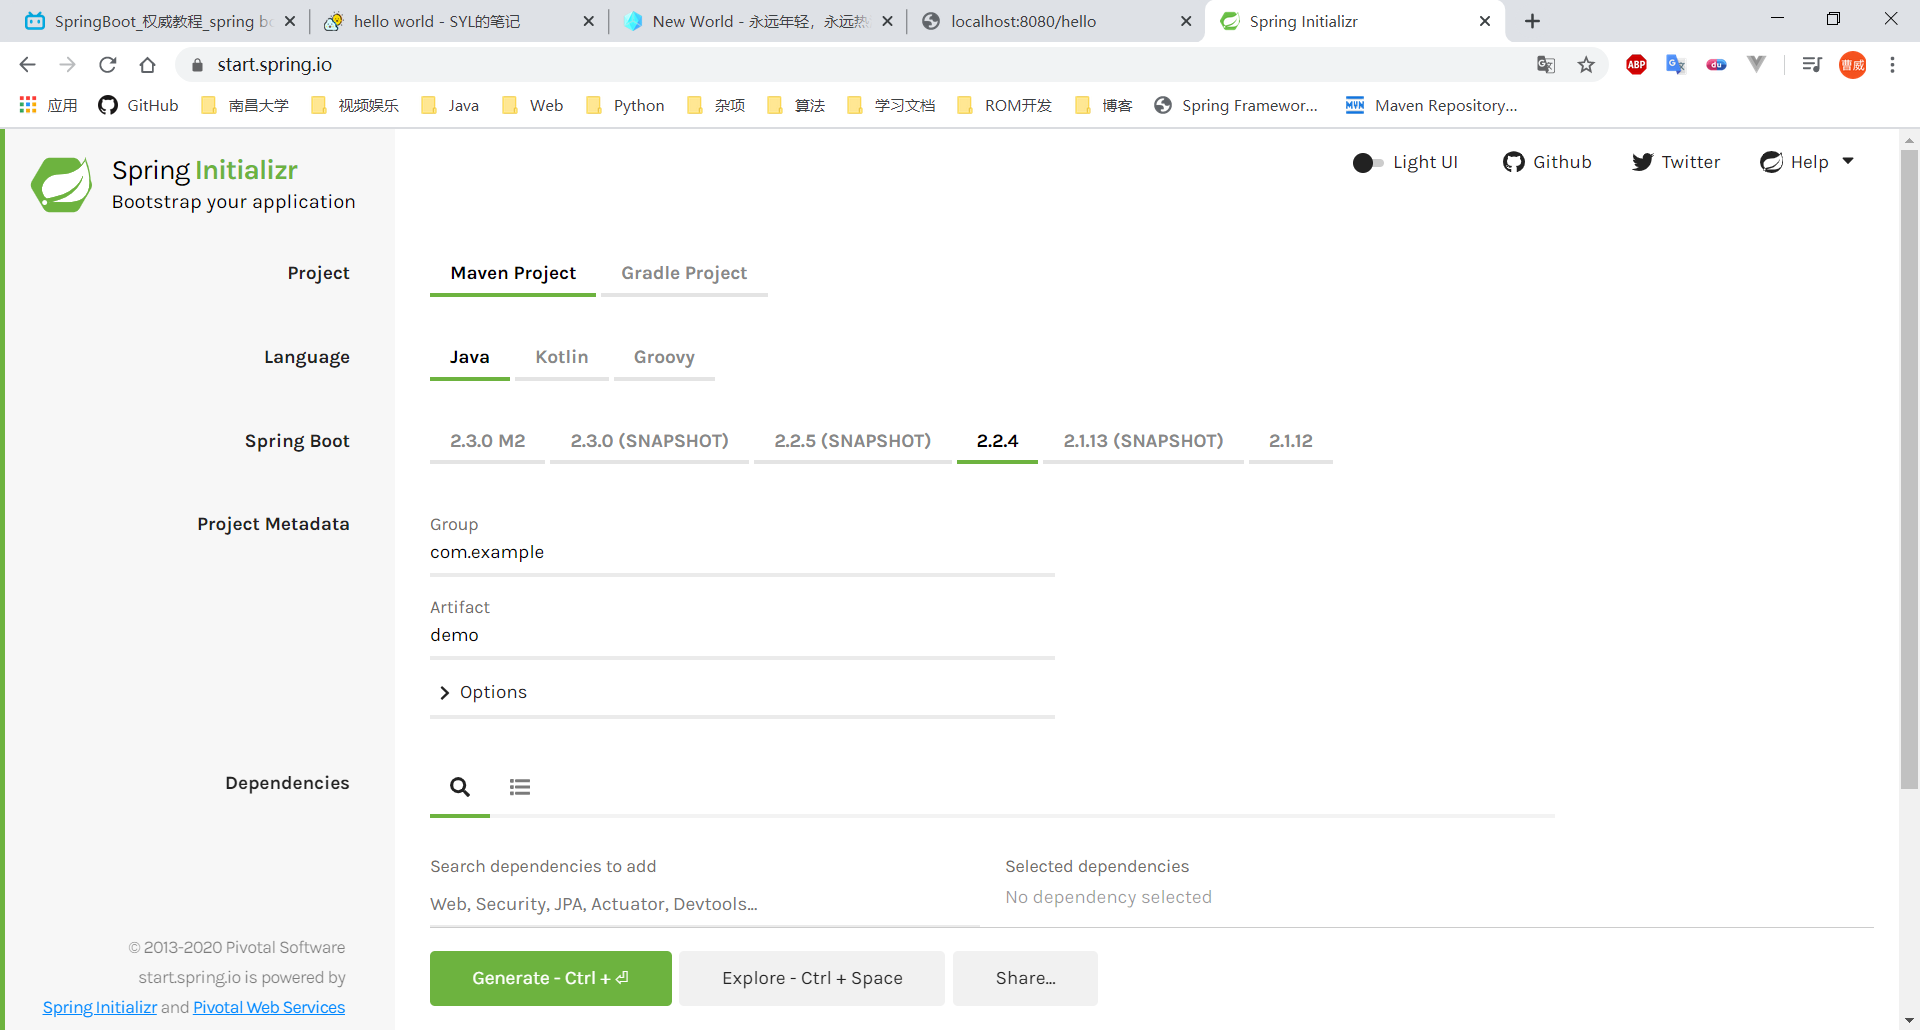Select Spring Boot version 2.1.12
This screenshot has width=1920, height=1030.
tap(1290, 441)
